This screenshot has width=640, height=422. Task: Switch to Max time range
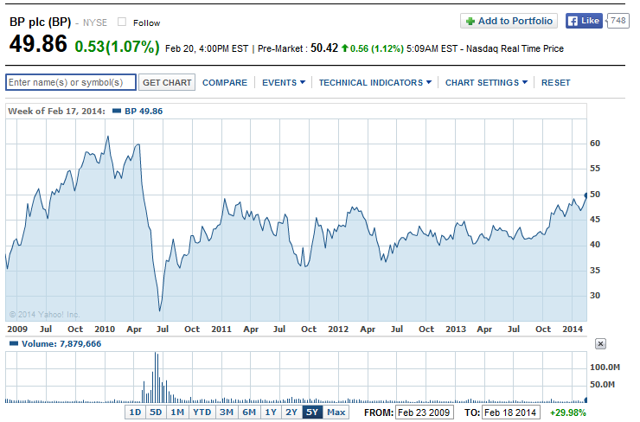tap(336, 412)
